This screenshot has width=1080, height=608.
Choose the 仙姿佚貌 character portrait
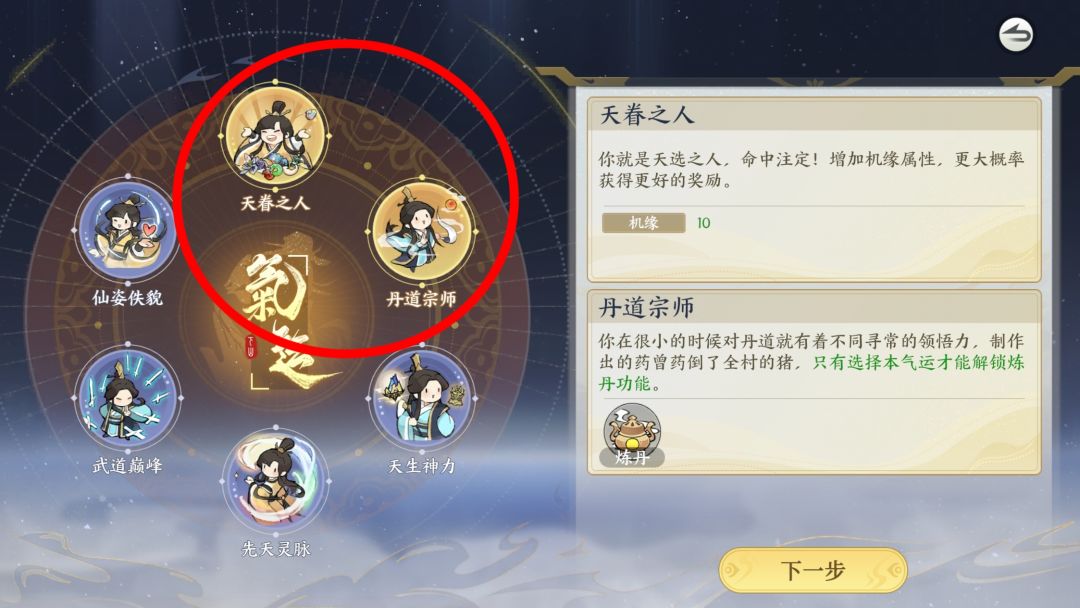click(127, 231)
